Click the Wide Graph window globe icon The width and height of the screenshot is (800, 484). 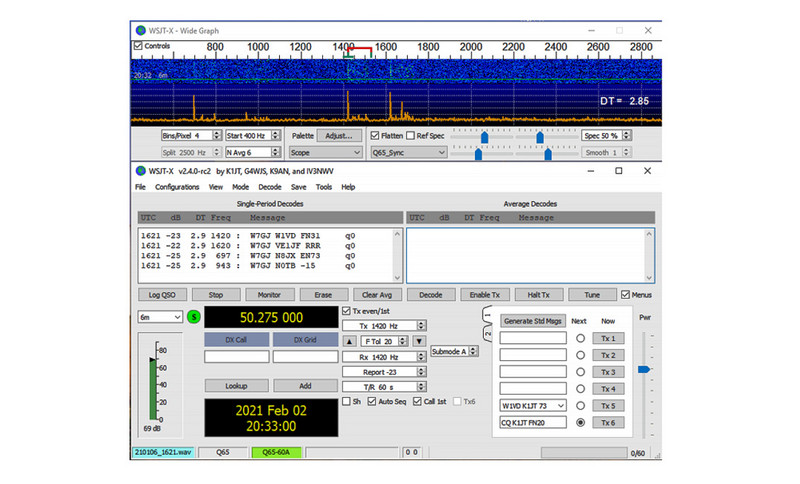[x=141, y=31]
